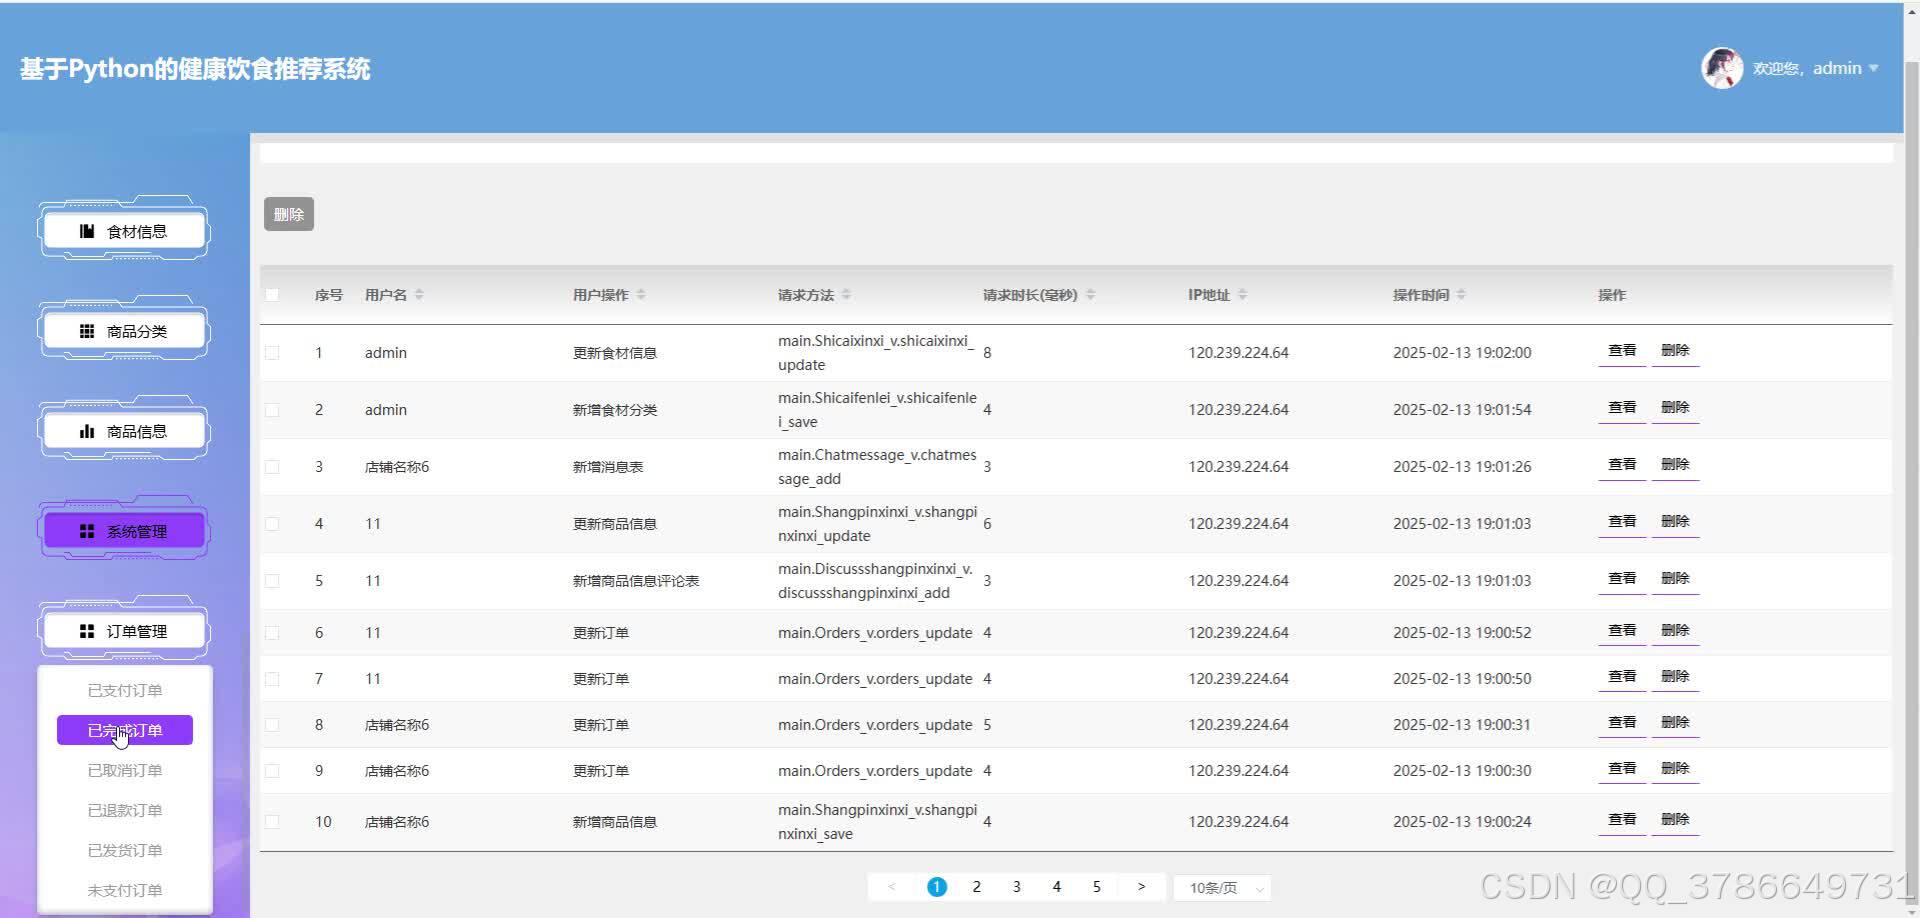Collapse the 订单管理 sidebar menu

[124, 631]
